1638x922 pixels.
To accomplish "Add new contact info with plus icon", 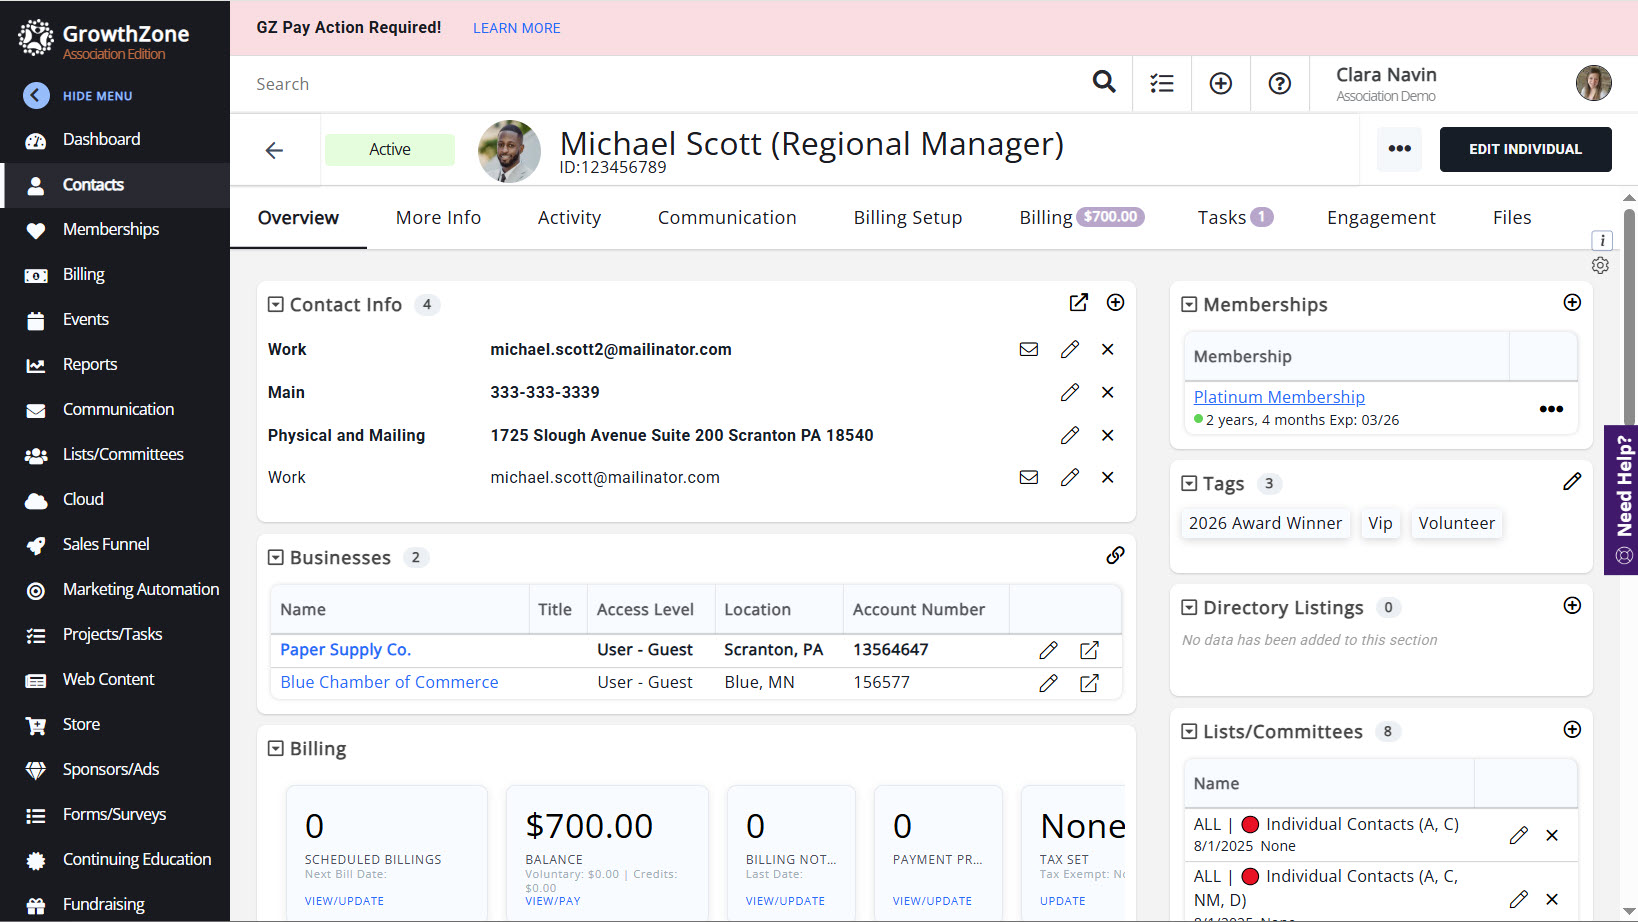I will (1115, 302).
